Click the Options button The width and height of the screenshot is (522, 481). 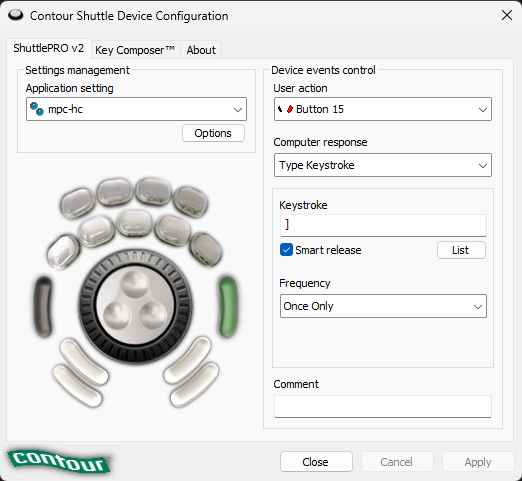(x=213, y=133)
